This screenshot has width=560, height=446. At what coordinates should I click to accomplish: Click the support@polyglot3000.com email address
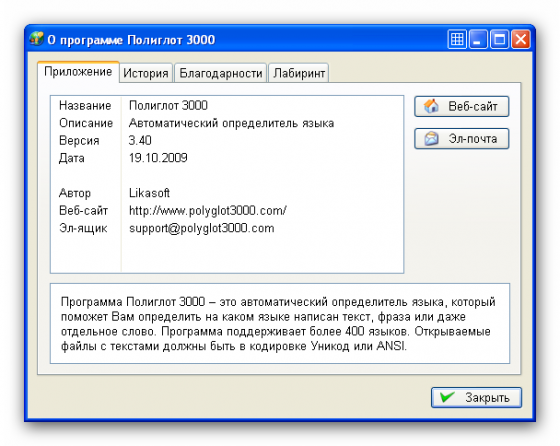tap(202, 228)
